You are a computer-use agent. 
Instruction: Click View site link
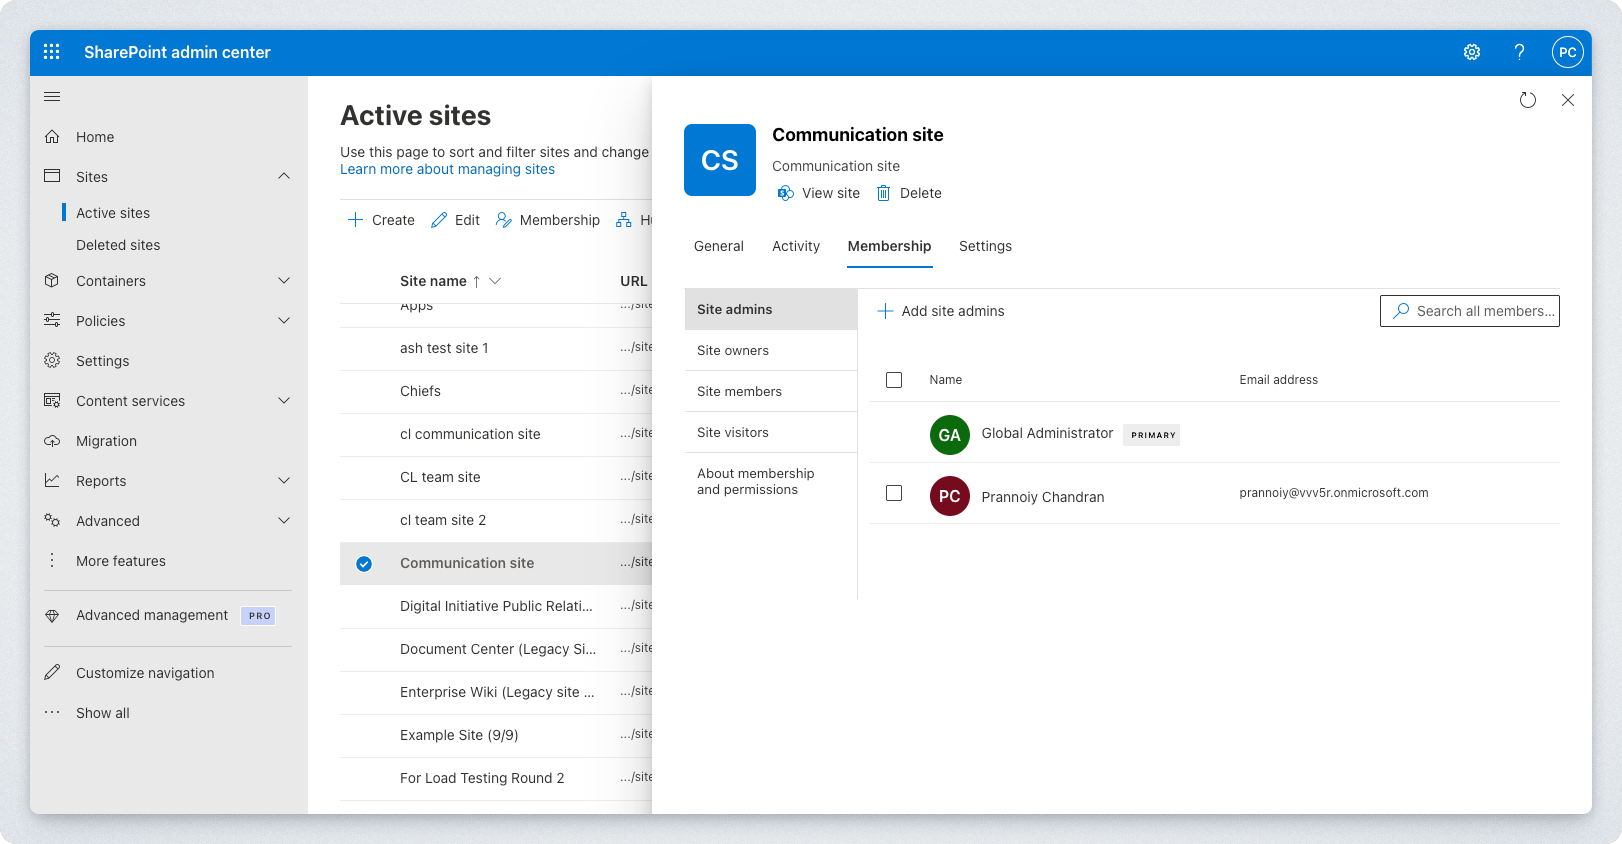(818, 193)
